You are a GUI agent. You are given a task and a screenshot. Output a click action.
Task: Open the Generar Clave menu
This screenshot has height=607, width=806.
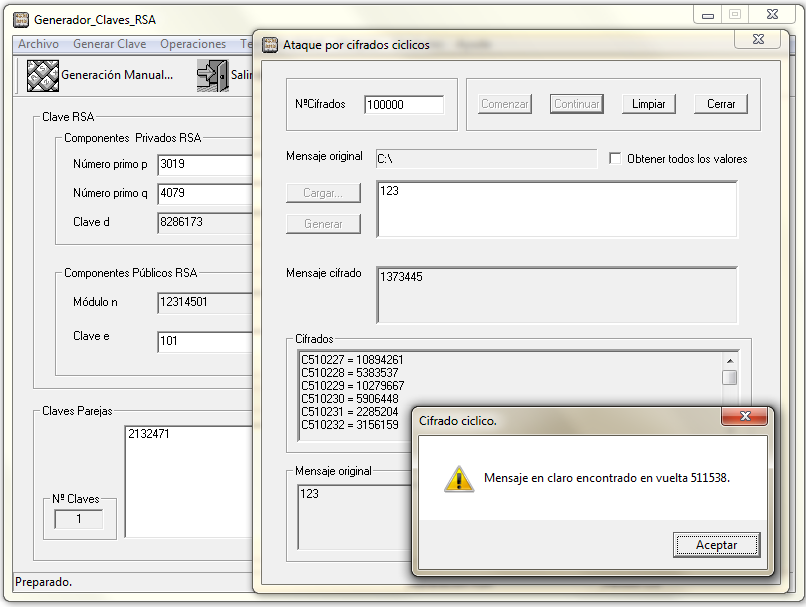109,44
